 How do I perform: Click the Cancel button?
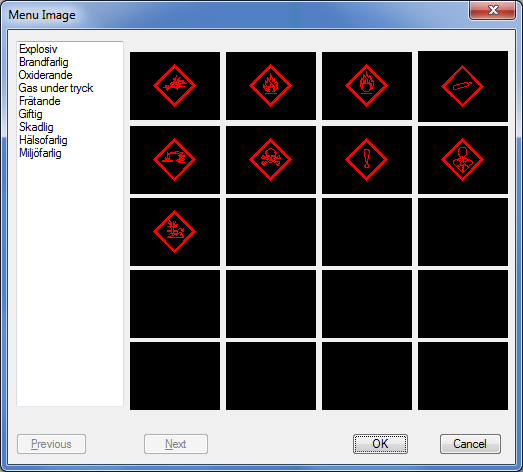[470, 444]
